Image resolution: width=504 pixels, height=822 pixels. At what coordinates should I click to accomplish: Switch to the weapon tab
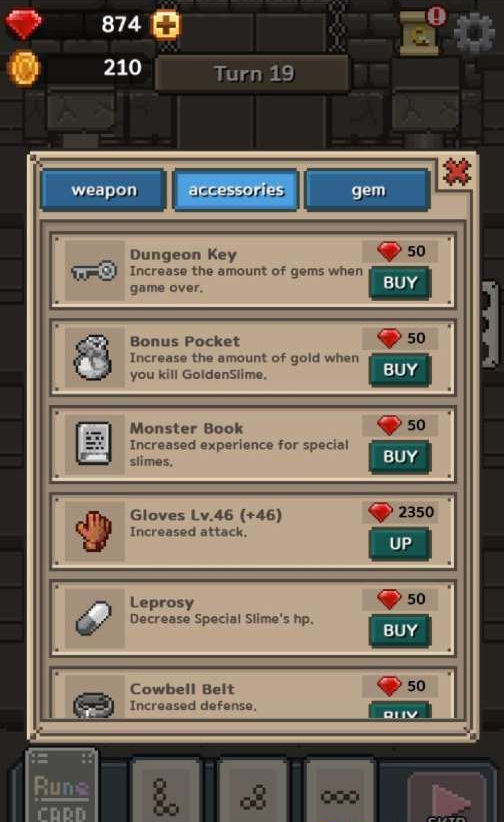point(104,190)
